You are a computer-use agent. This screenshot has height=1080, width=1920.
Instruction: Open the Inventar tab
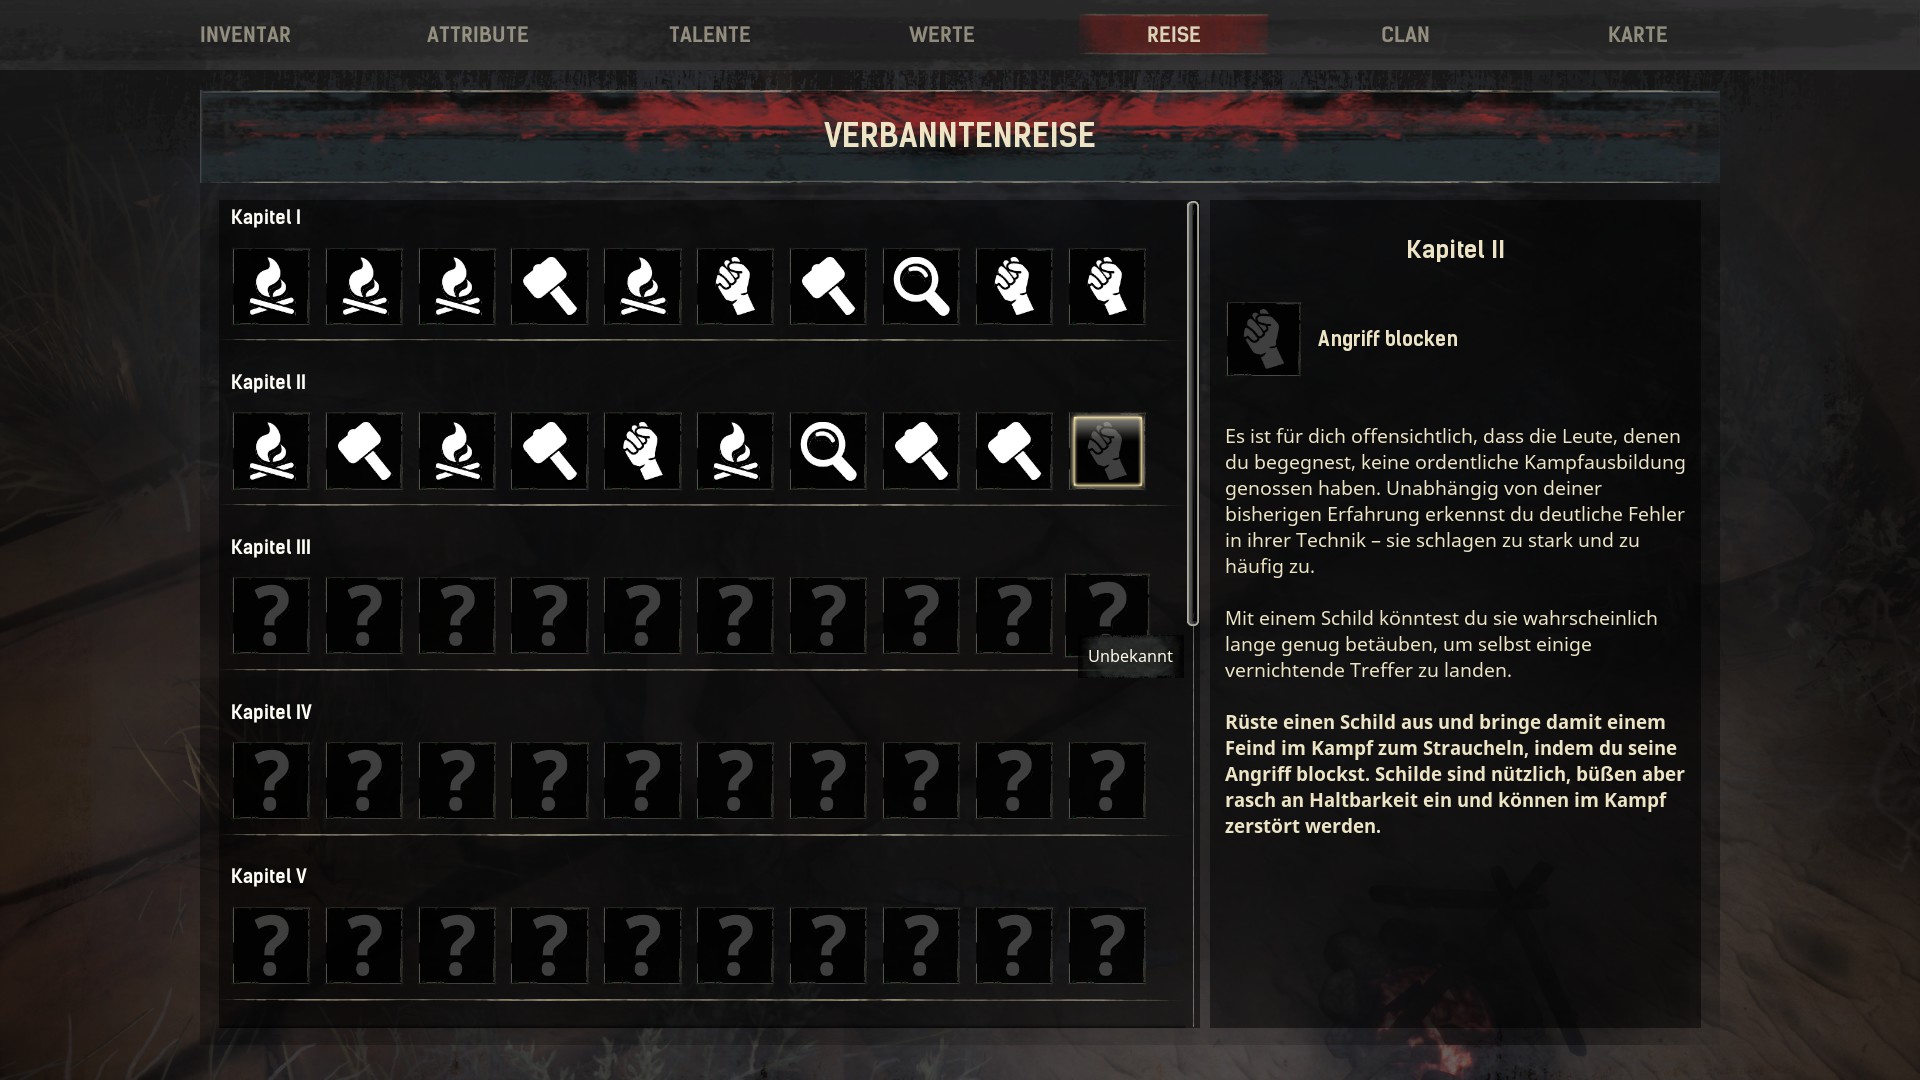pyautogui.click(x=245, y=35)
